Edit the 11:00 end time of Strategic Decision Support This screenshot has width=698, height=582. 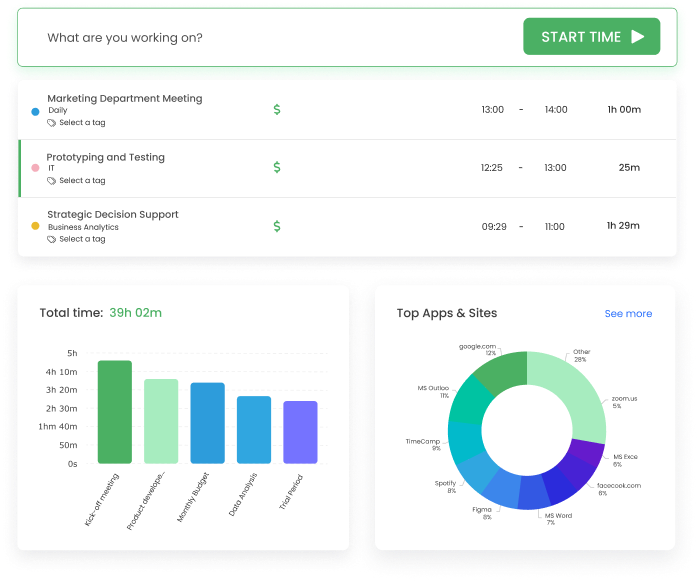click(555, 226)
